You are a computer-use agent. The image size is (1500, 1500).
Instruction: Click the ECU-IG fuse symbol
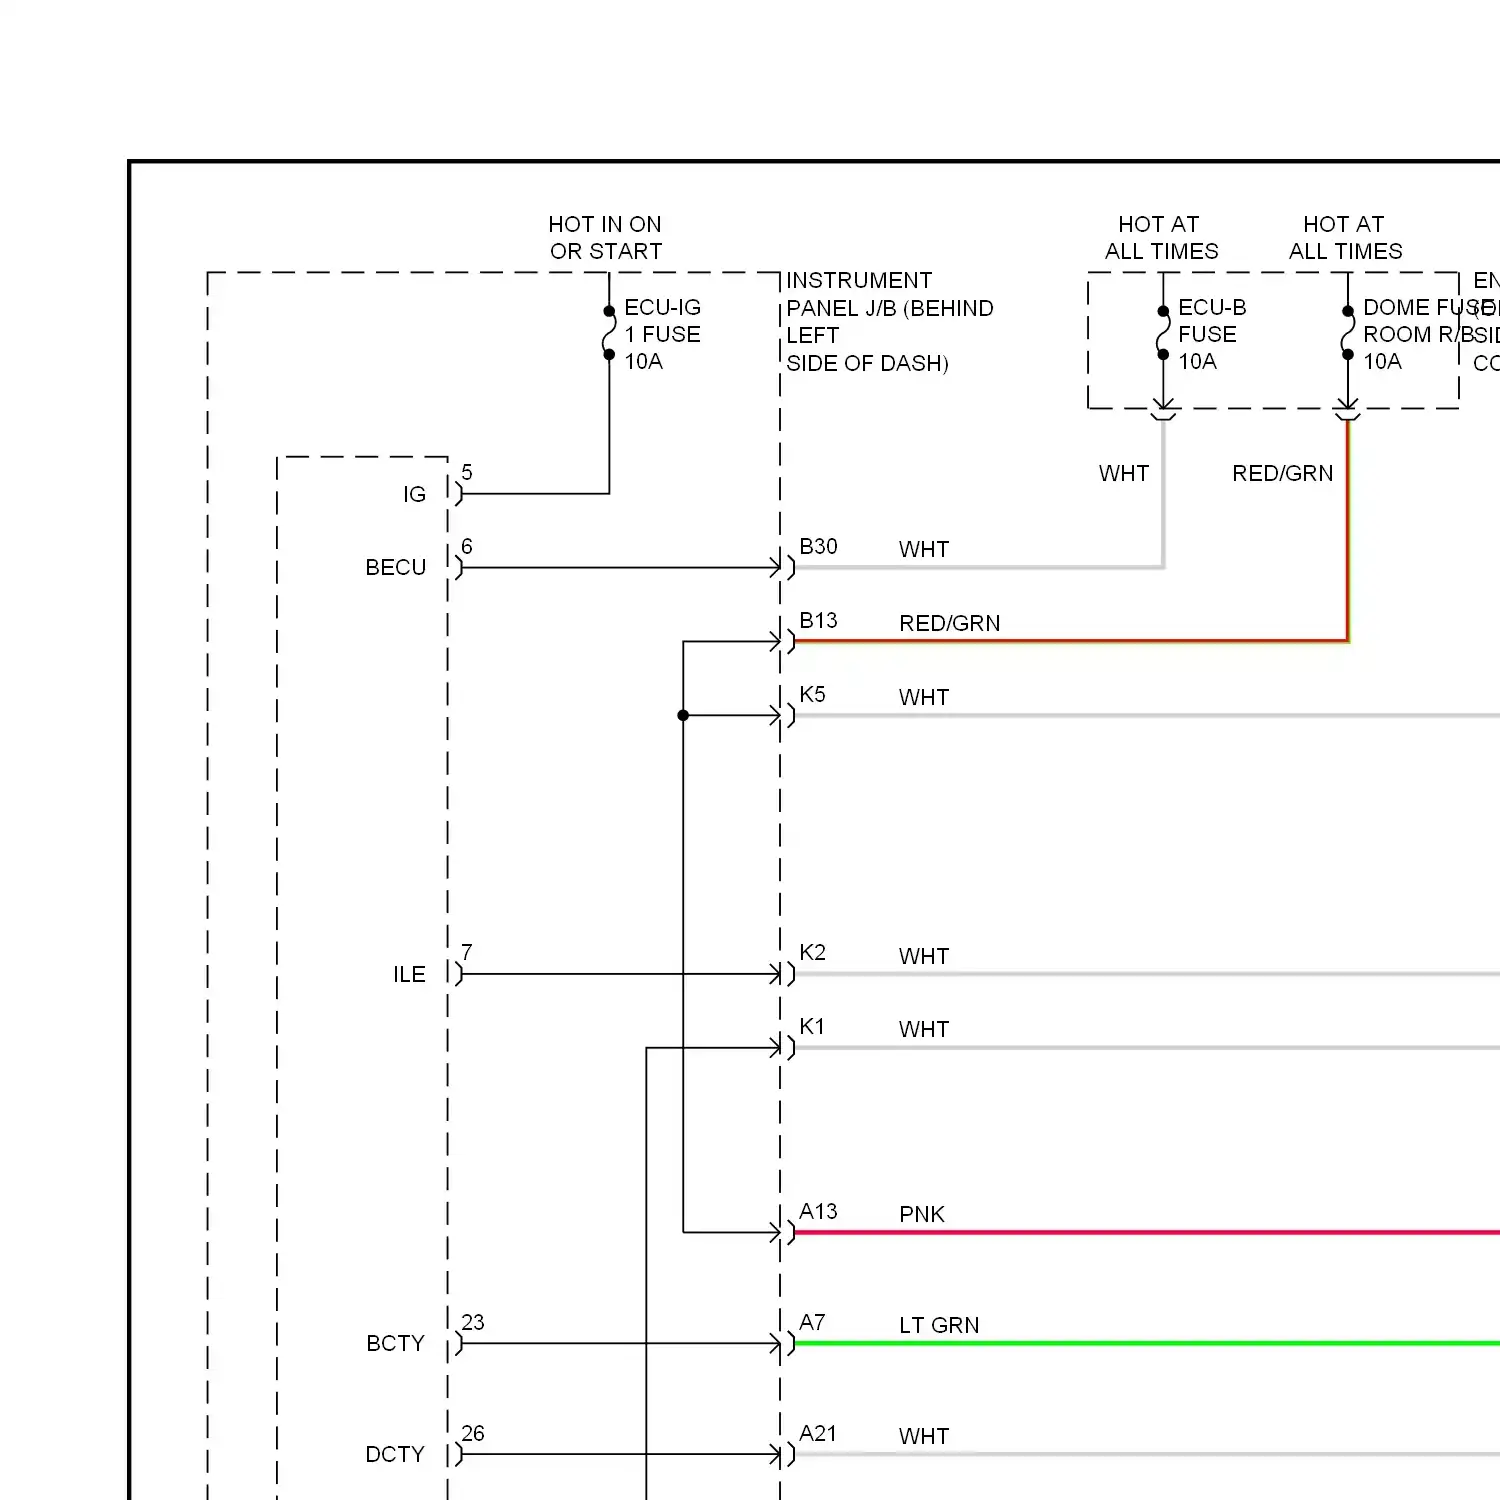[609, 333]
